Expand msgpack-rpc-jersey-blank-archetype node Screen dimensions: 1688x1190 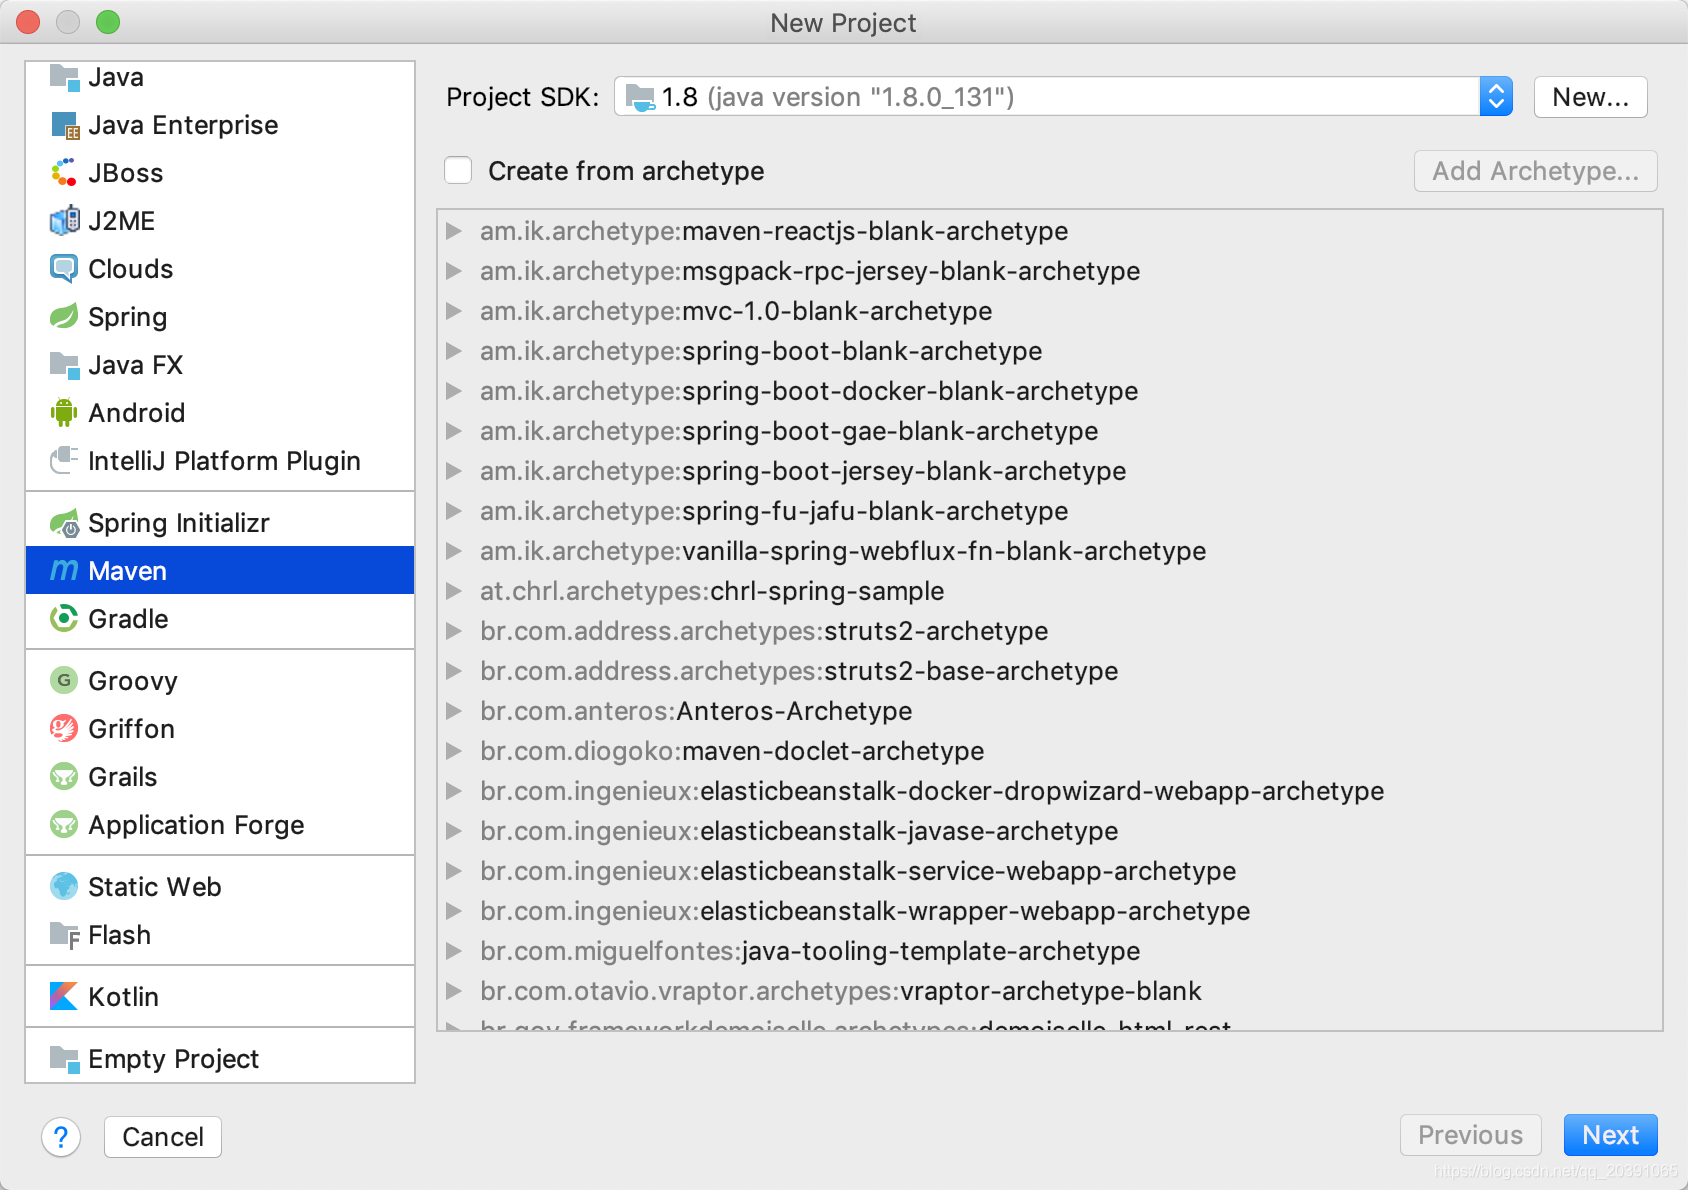[x=454, y=271]
